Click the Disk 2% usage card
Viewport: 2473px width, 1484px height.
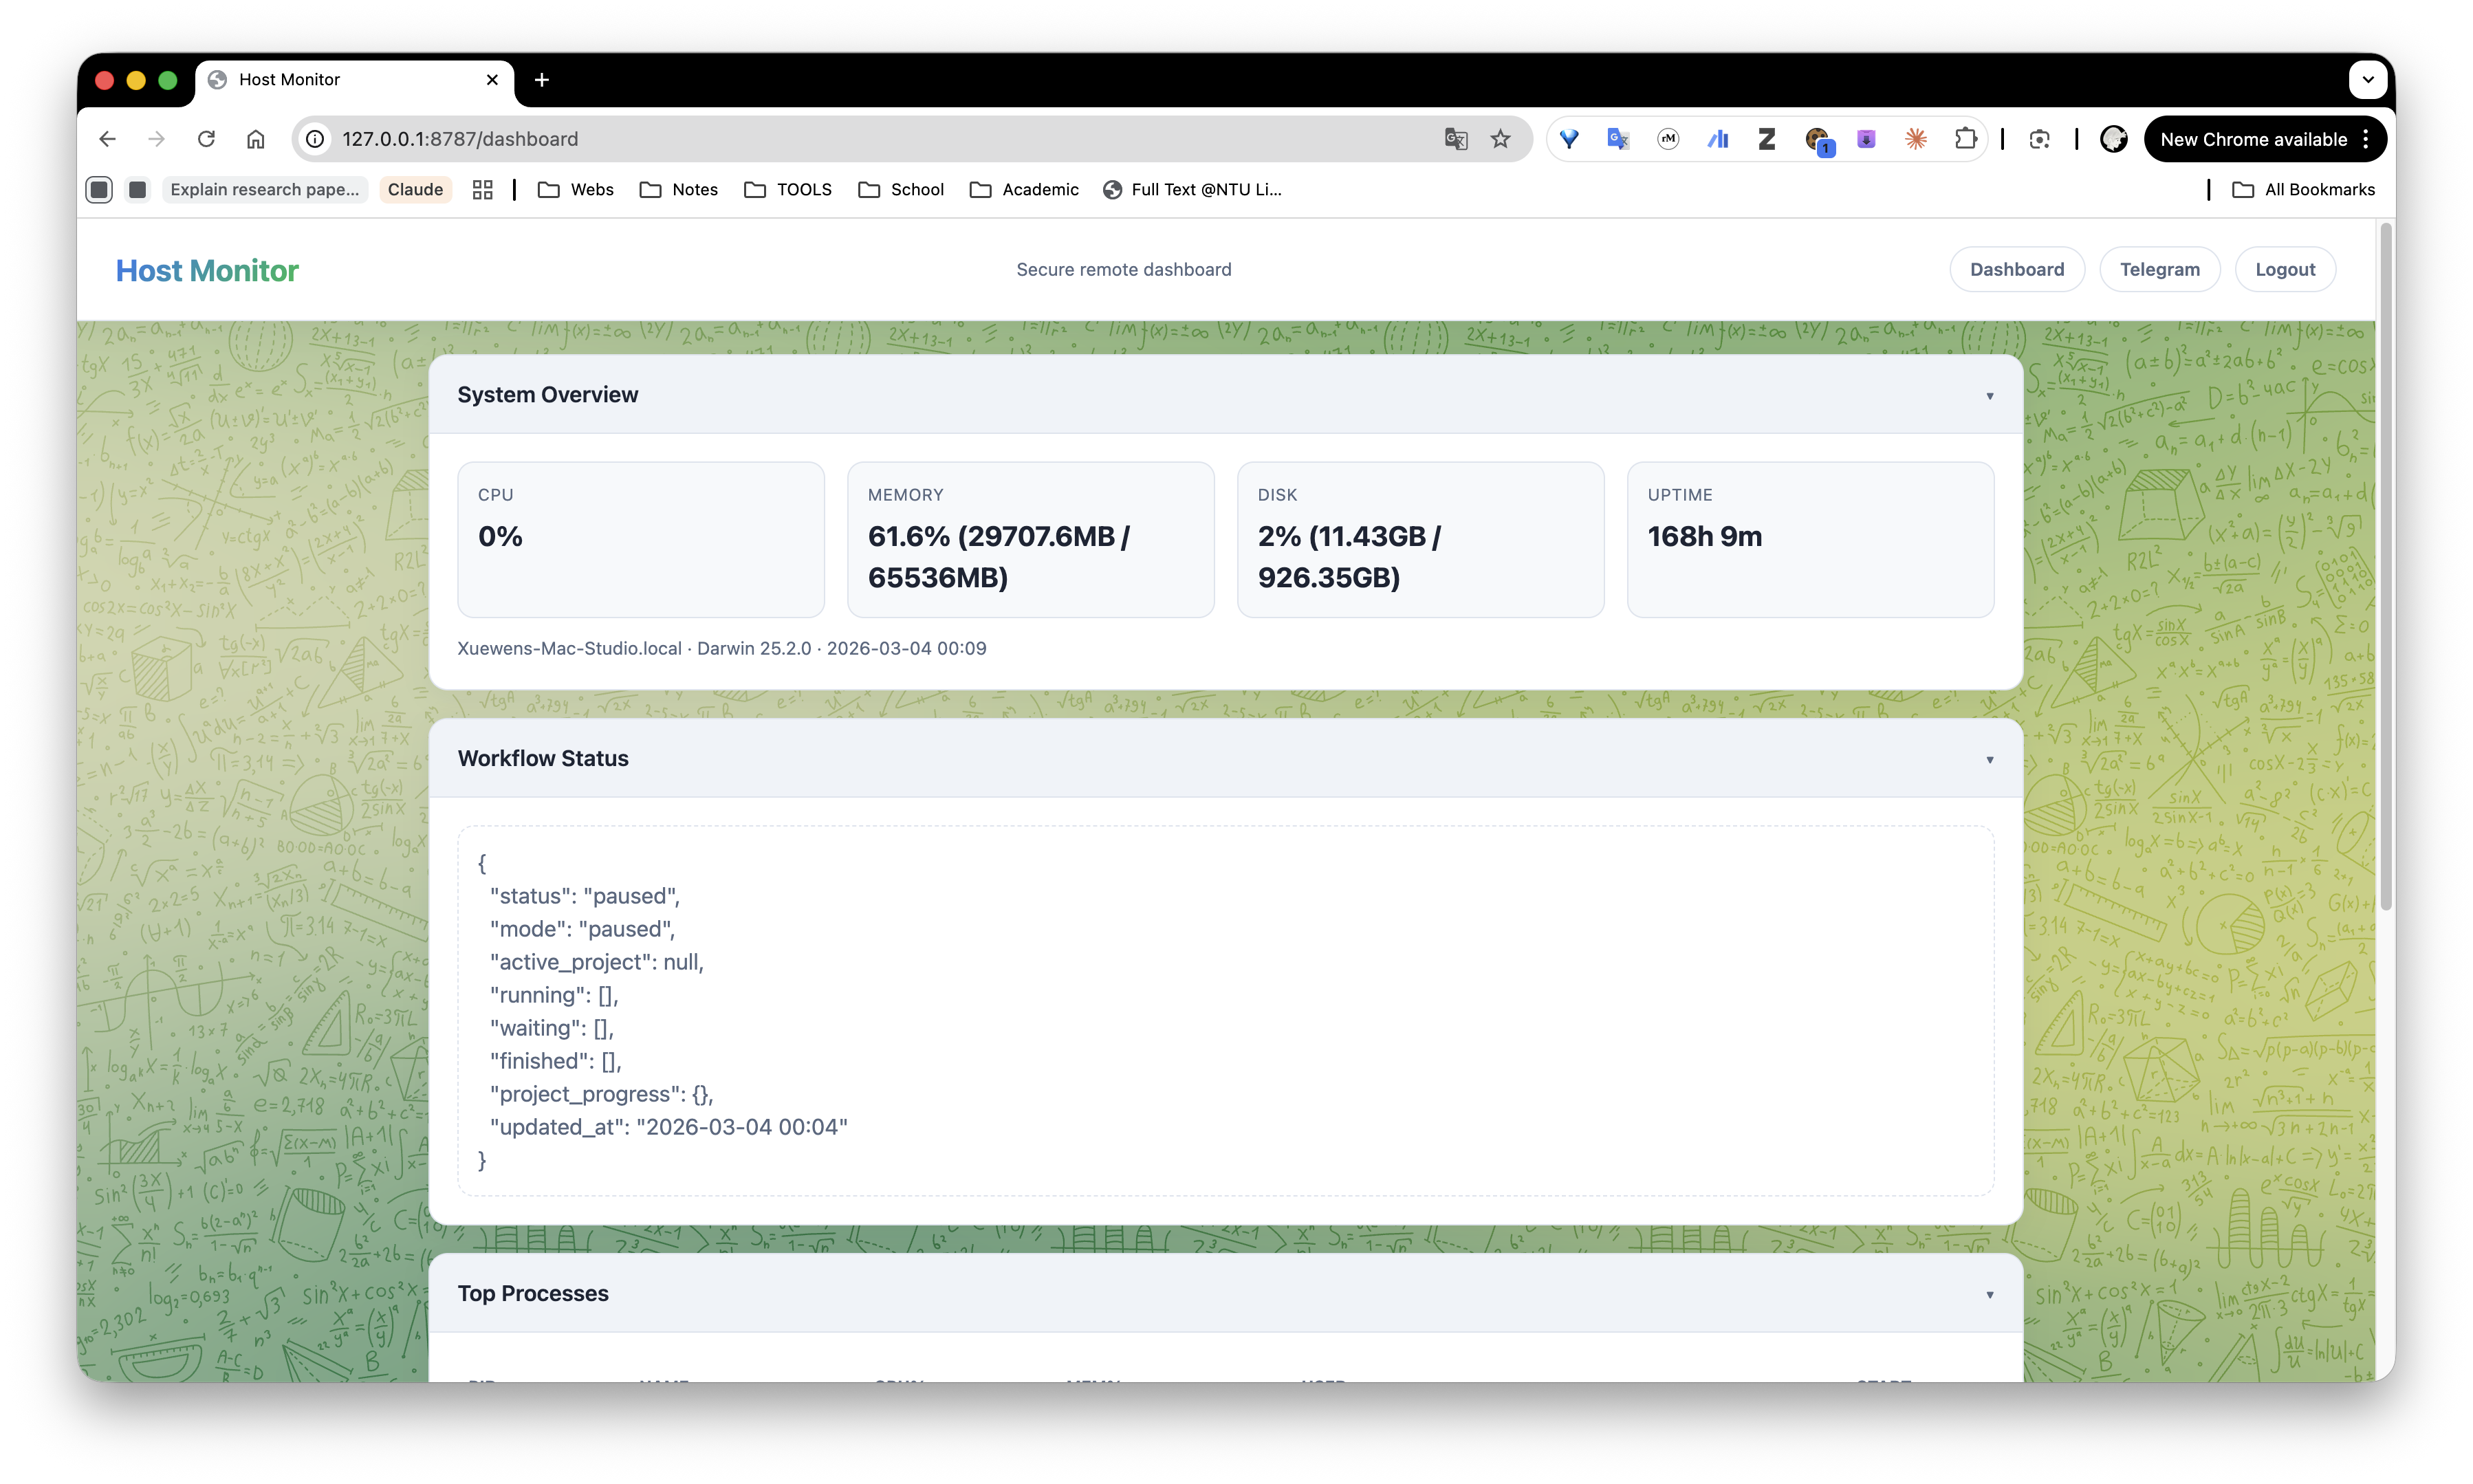point(1420,540)
